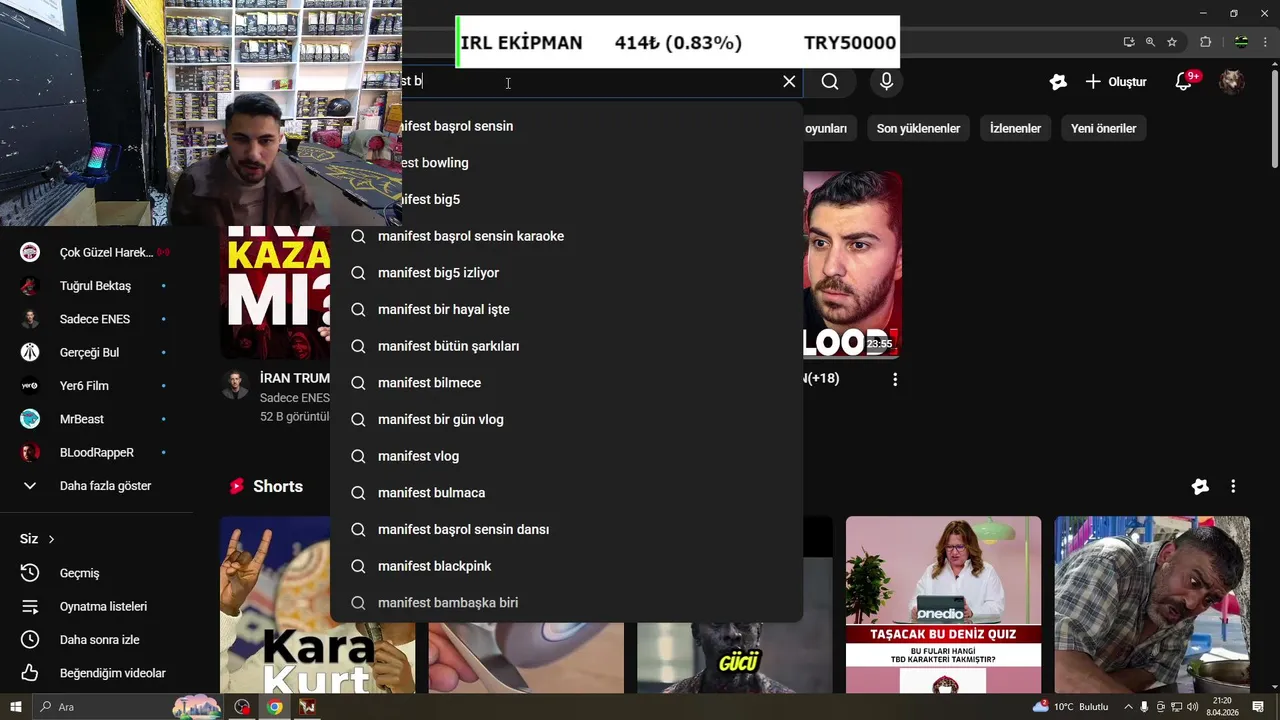Image resolution: width=1280 pixels, height=720 pixels.
Task: Choose suggestion manifest bilmece
Action: pos(567,383)
